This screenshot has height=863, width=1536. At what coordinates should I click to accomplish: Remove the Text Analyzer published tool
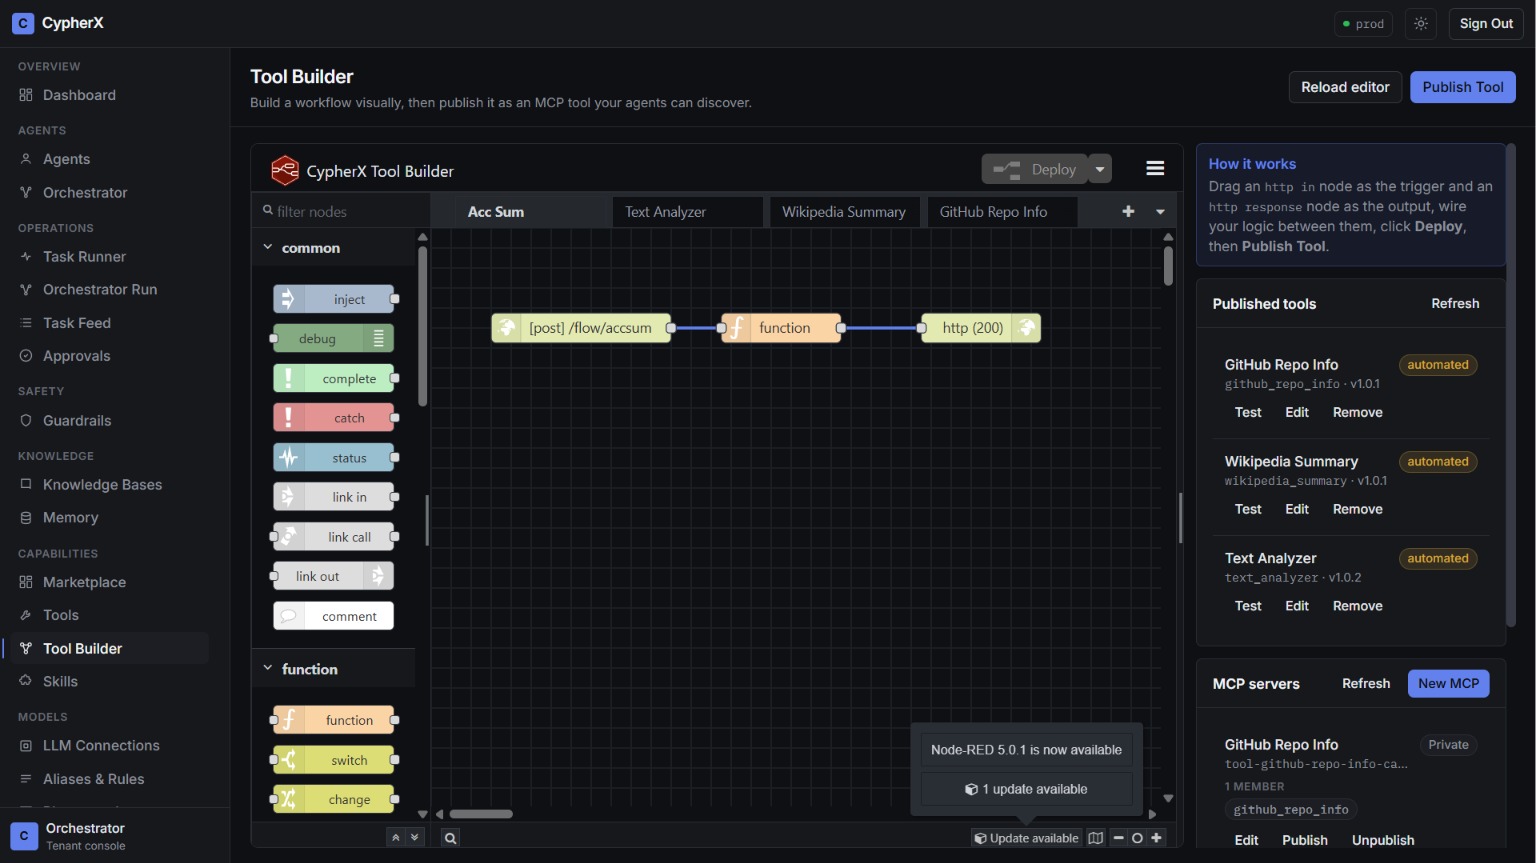coord(1358,606)
